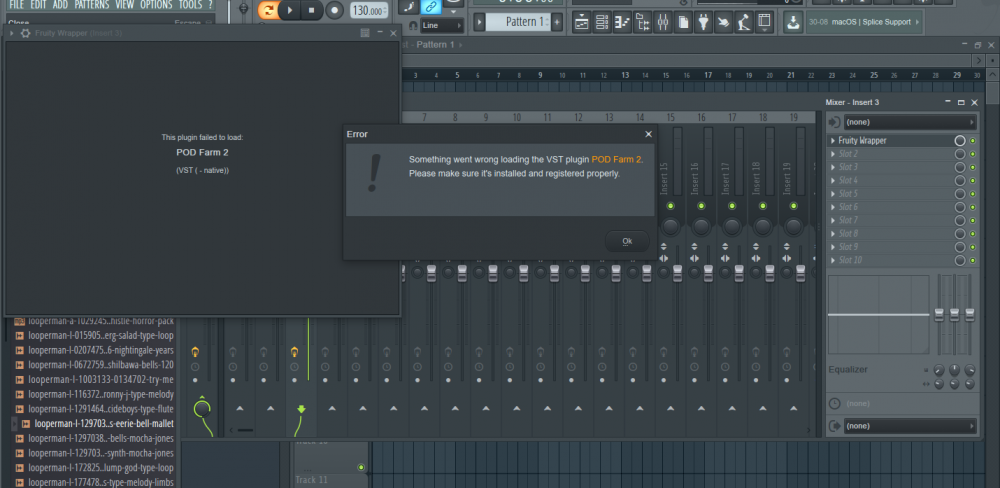Stop playback with the Stop button
The image size is (1000, 488).
[x=311, y=10]
